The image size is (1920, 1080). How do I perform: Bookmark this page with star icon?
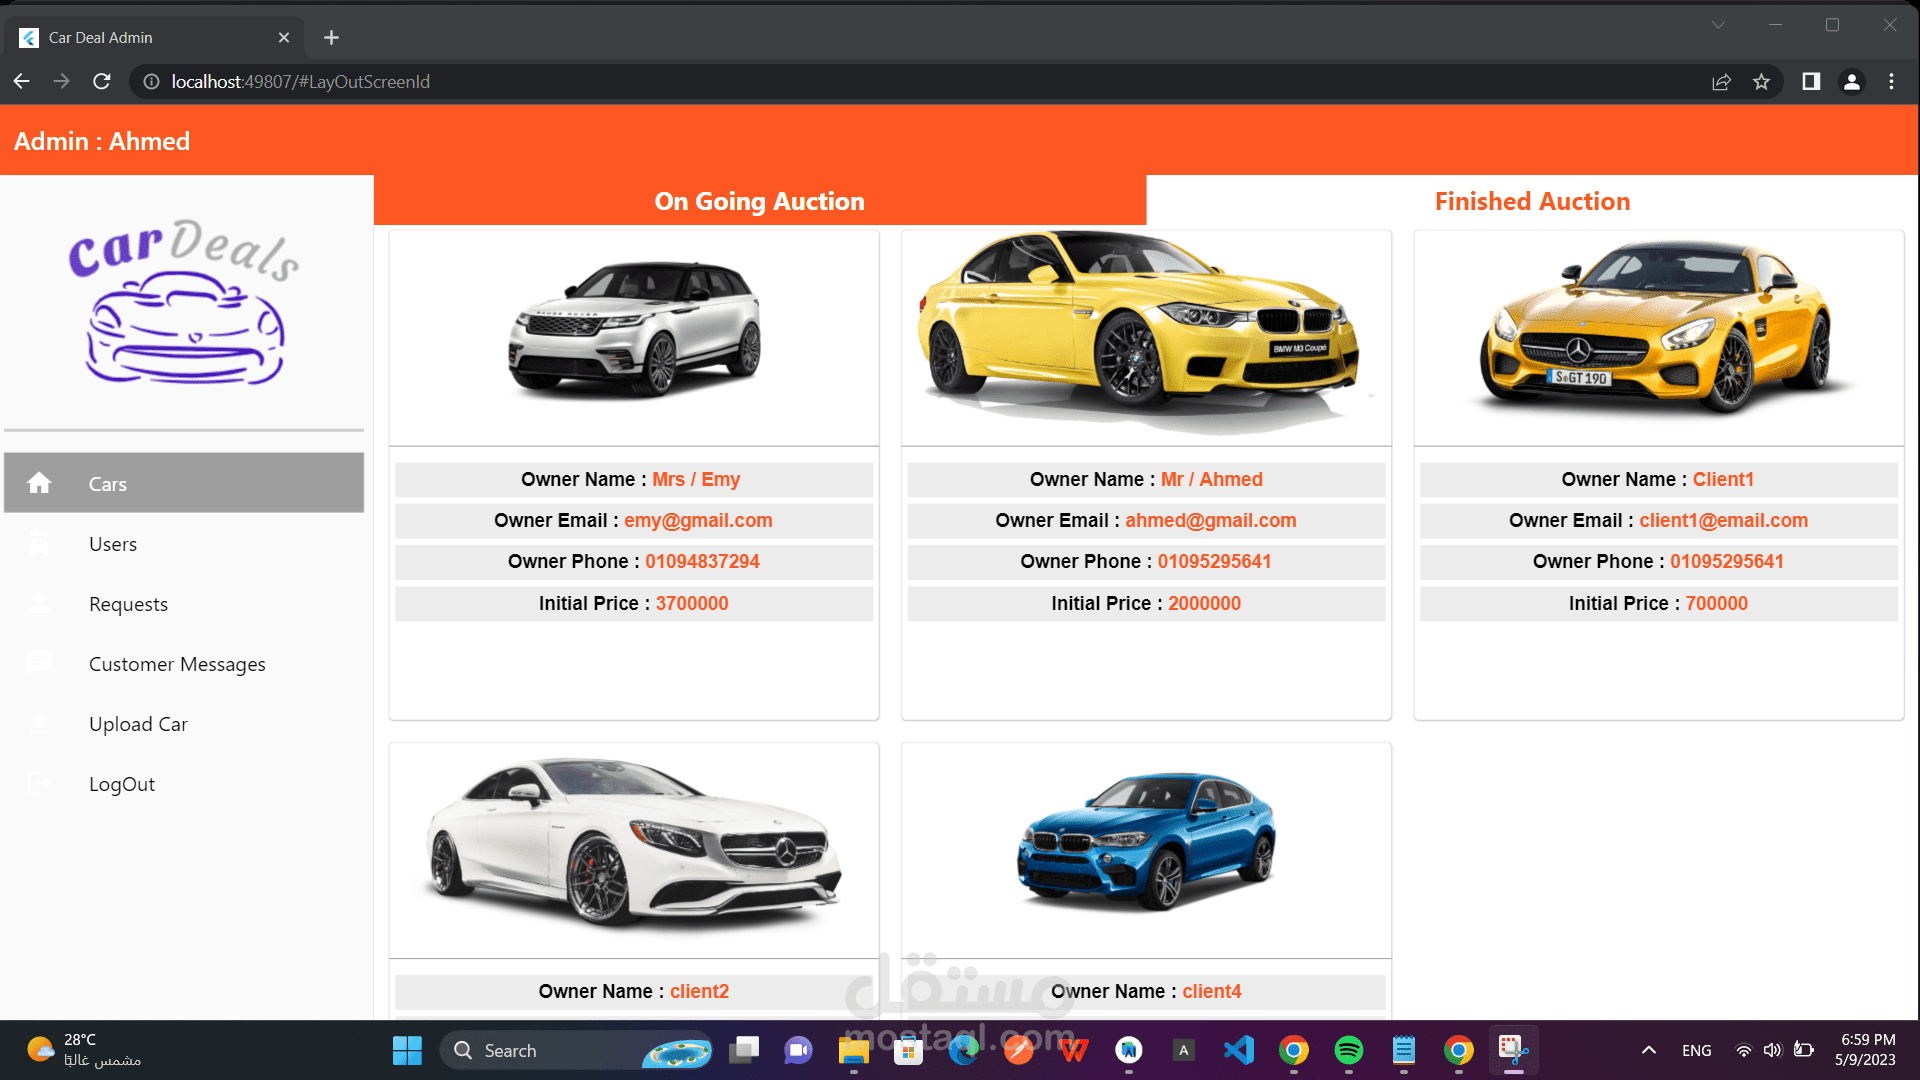click(1761, 81)
